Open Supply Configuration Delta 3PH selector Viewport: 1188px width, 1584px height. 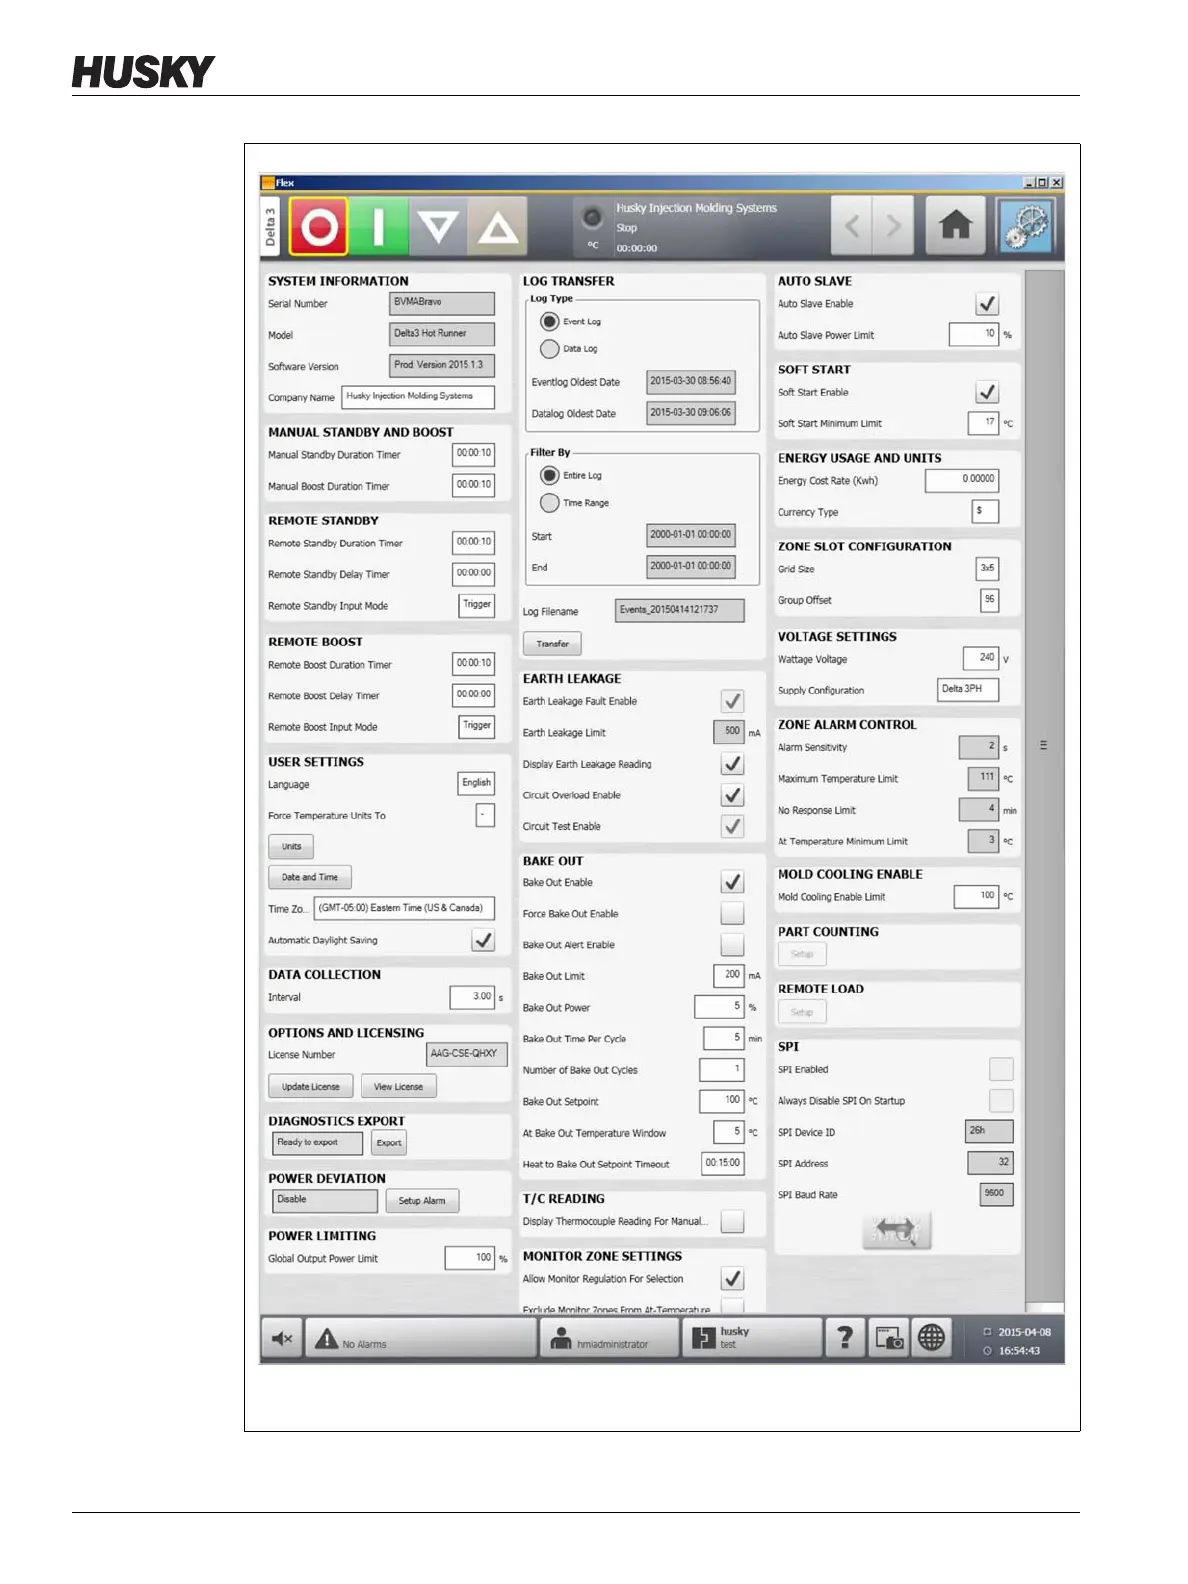[x=968, y=690]
